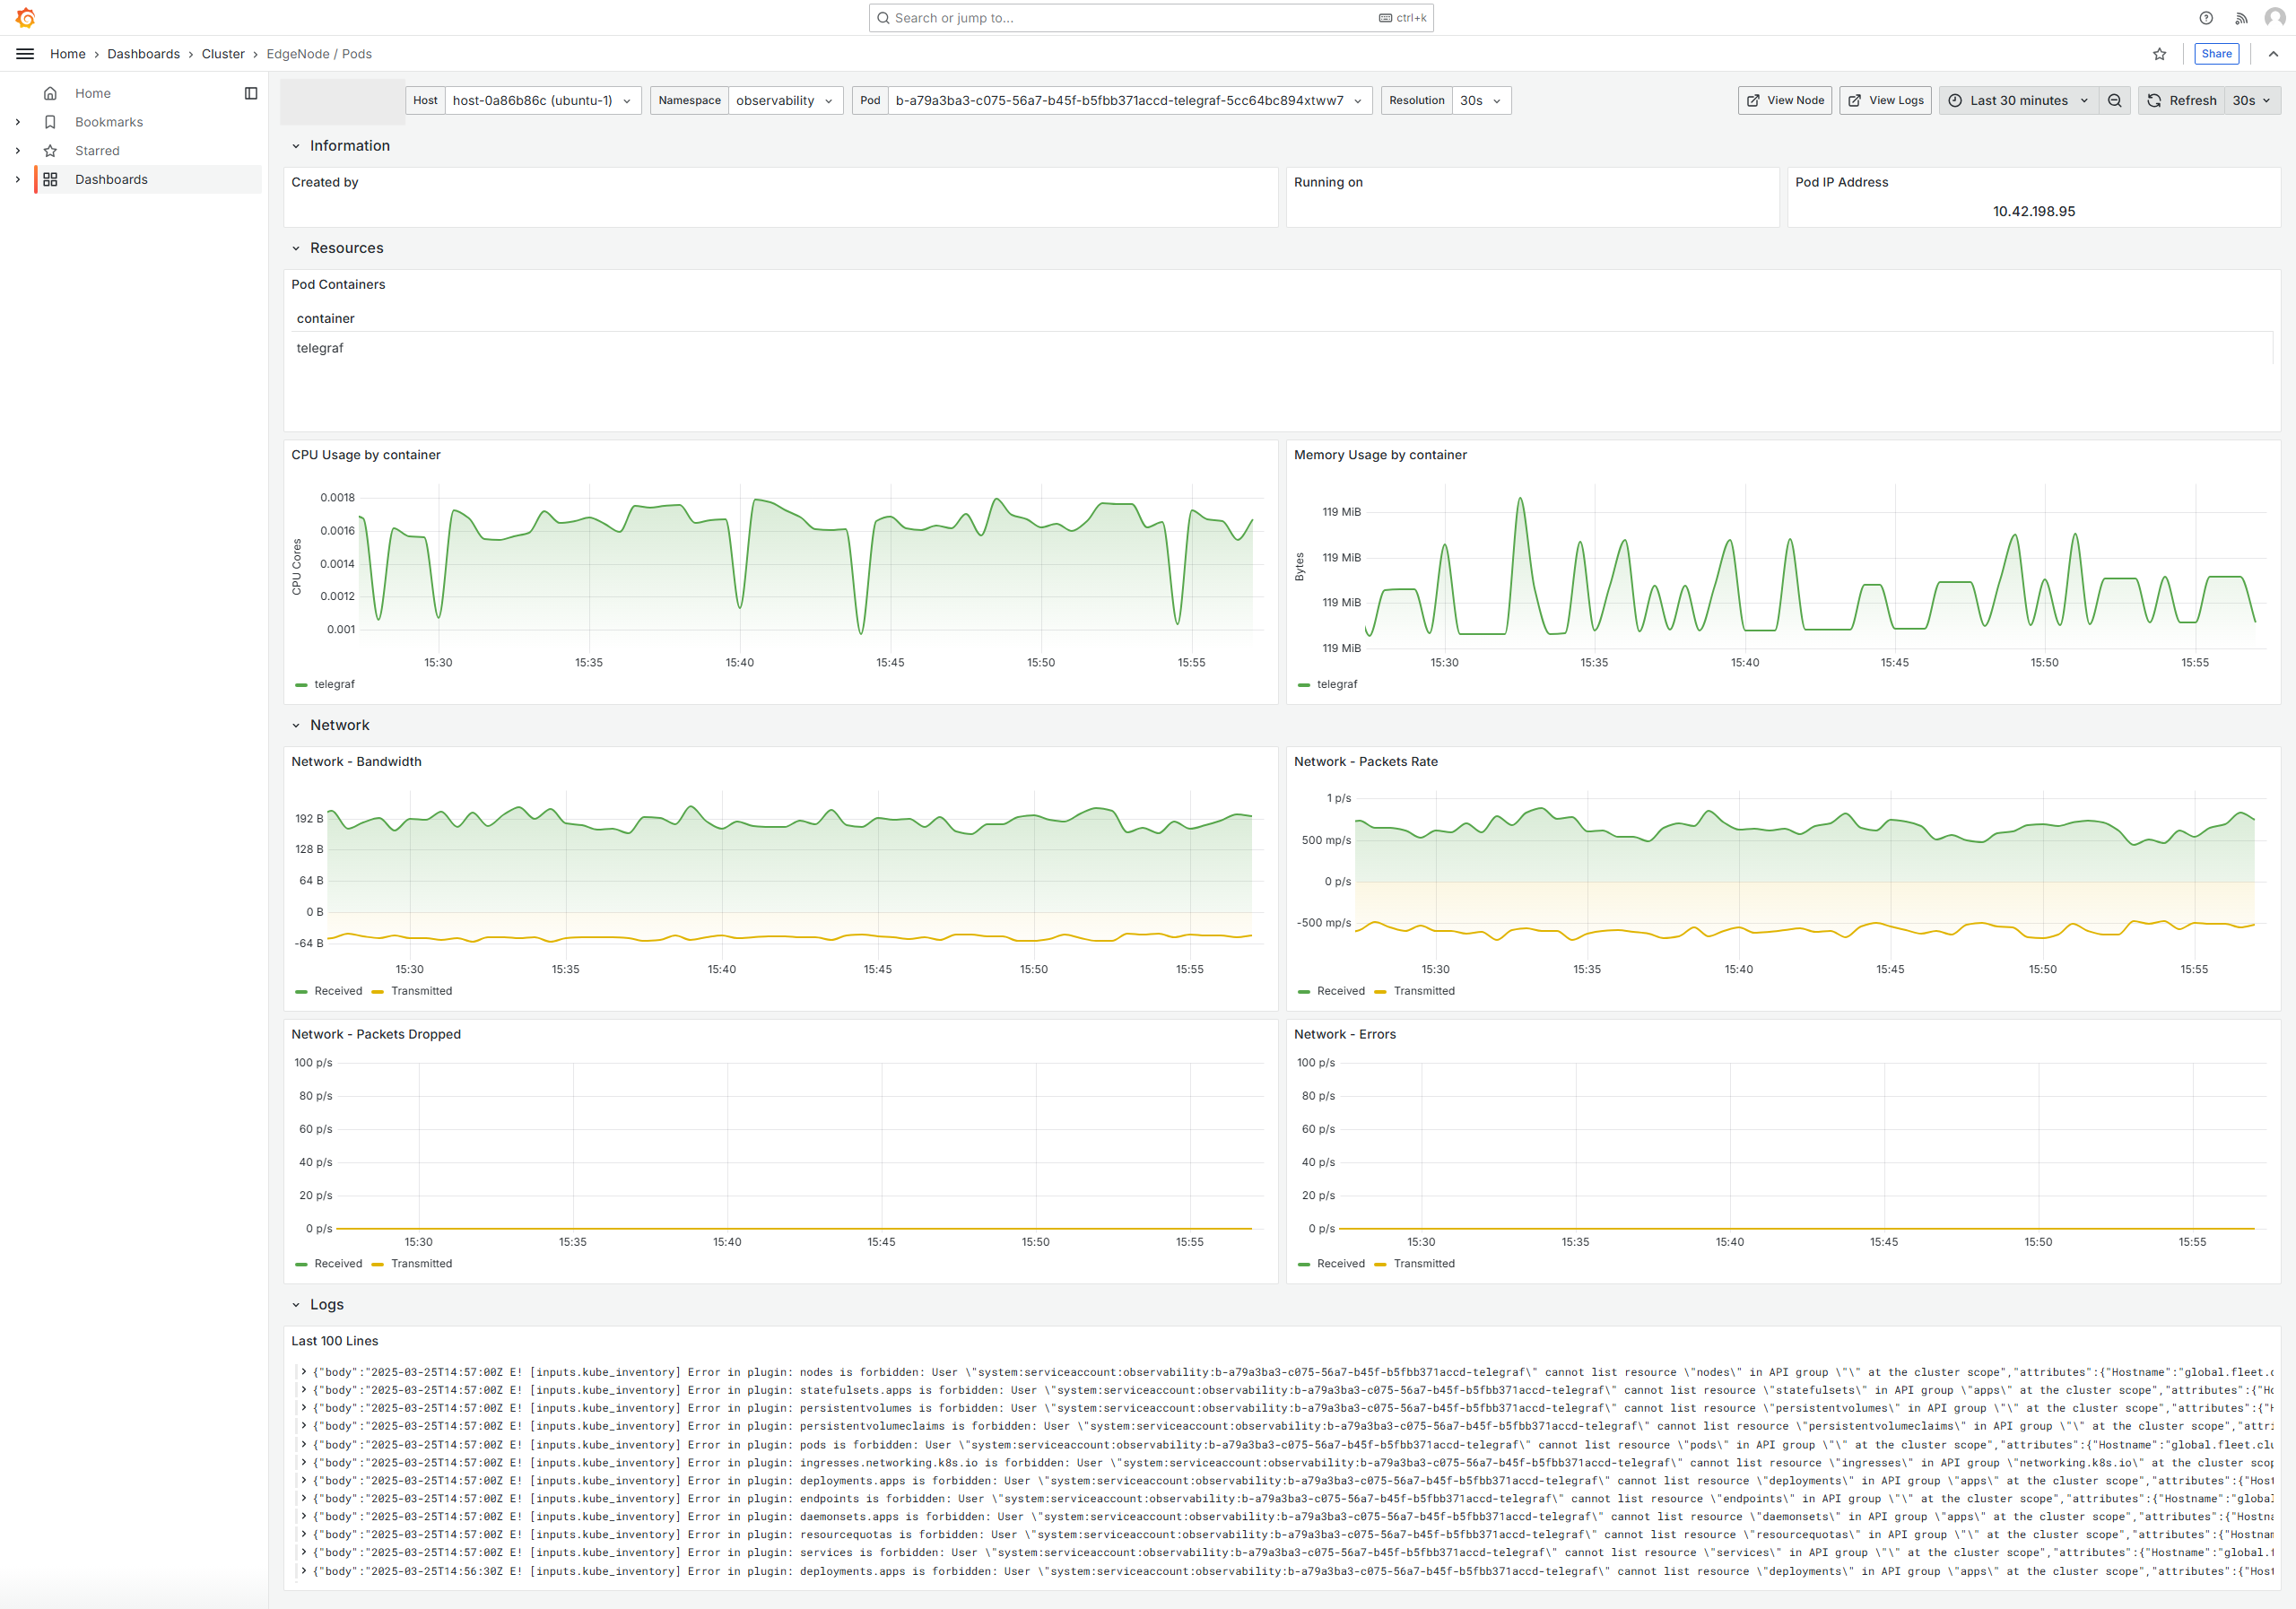The width and height of the screenshot is (2296, 1609).
Task: Click the help question mark icon
Action: (2206, 18)
